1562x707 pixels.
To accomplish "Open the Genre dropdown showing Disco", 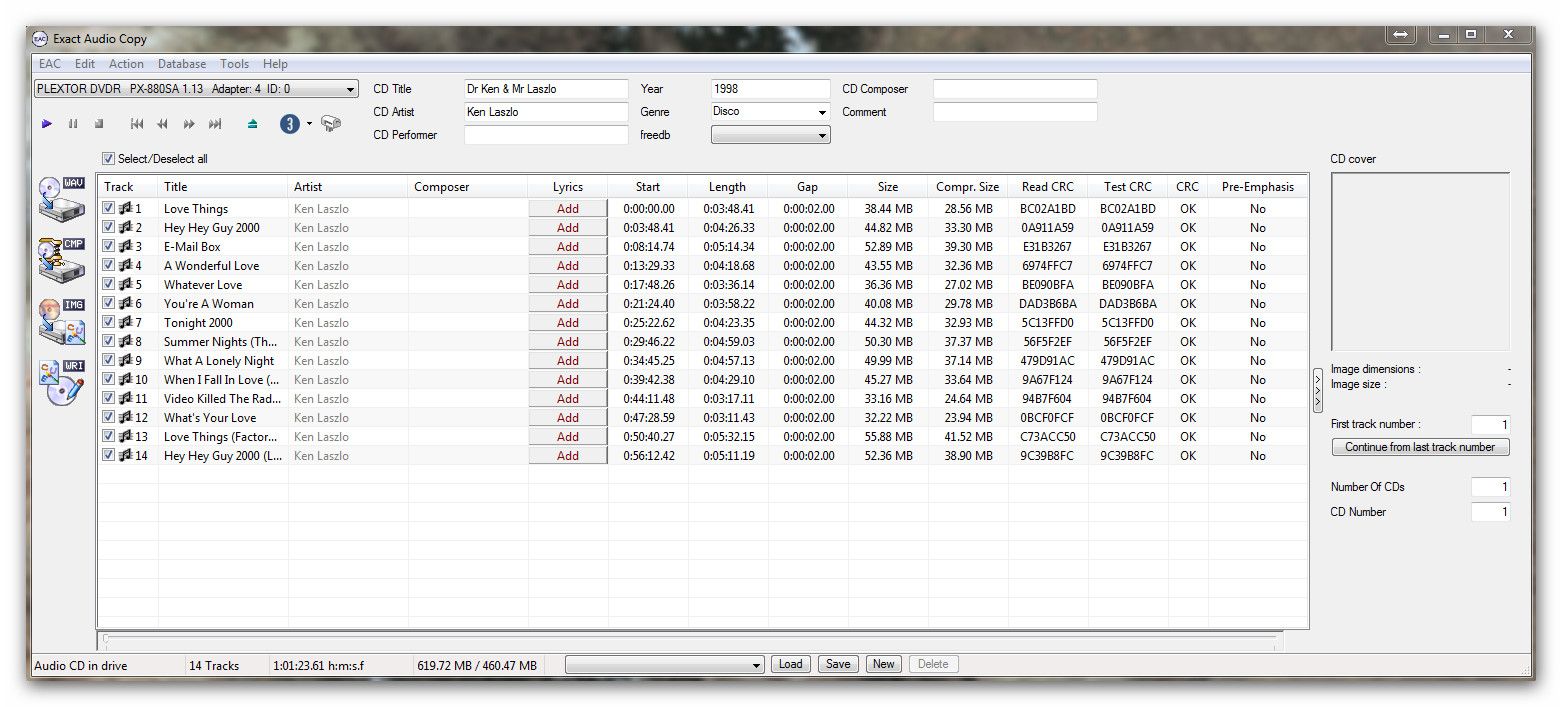I will point(771,112).
